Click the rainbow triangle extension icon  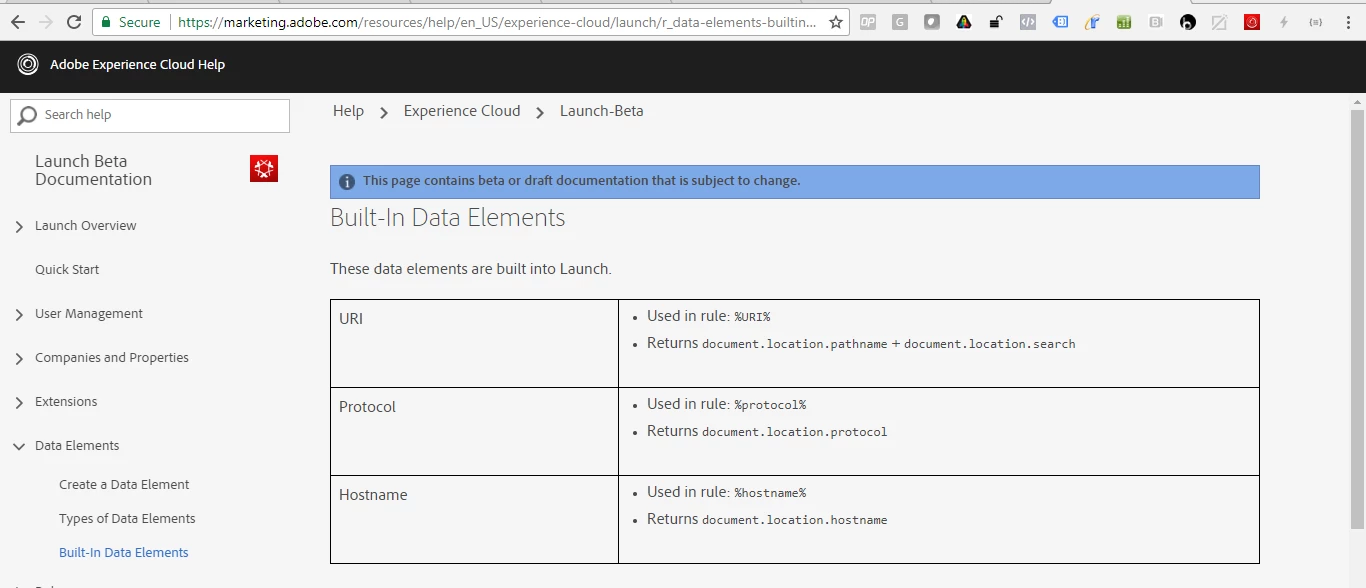964,22
